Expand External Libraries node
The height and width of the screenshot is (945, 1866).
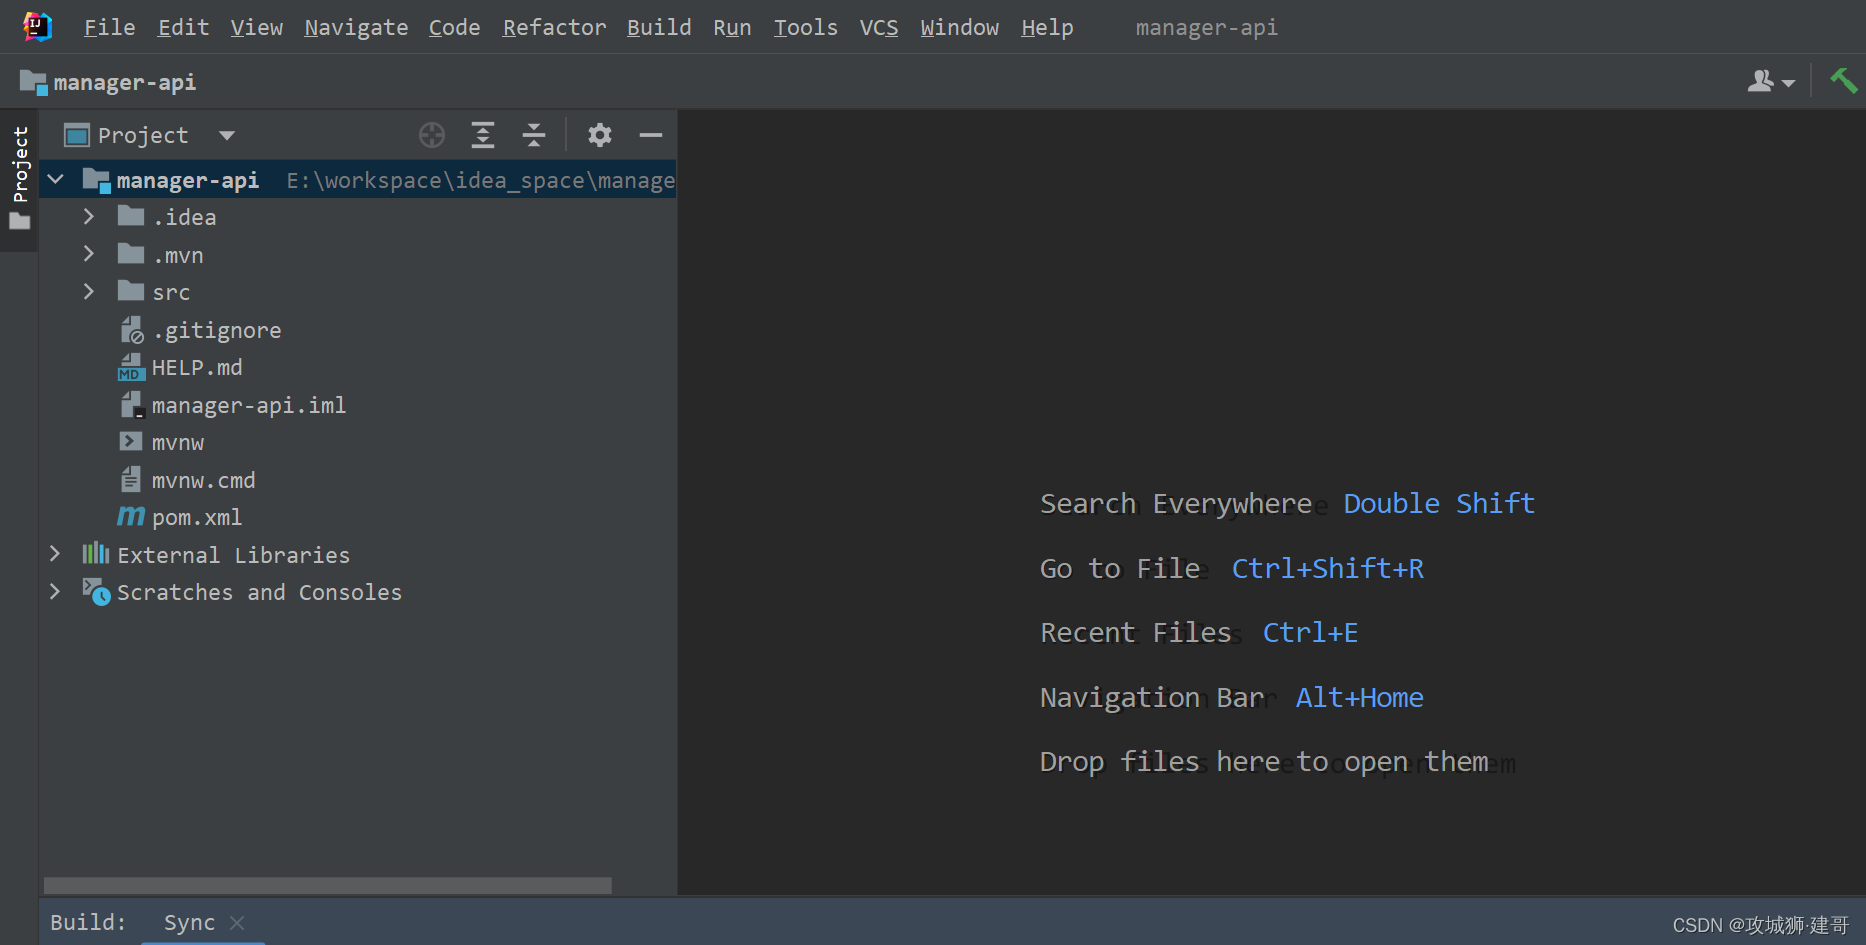(x=55, y=553)
